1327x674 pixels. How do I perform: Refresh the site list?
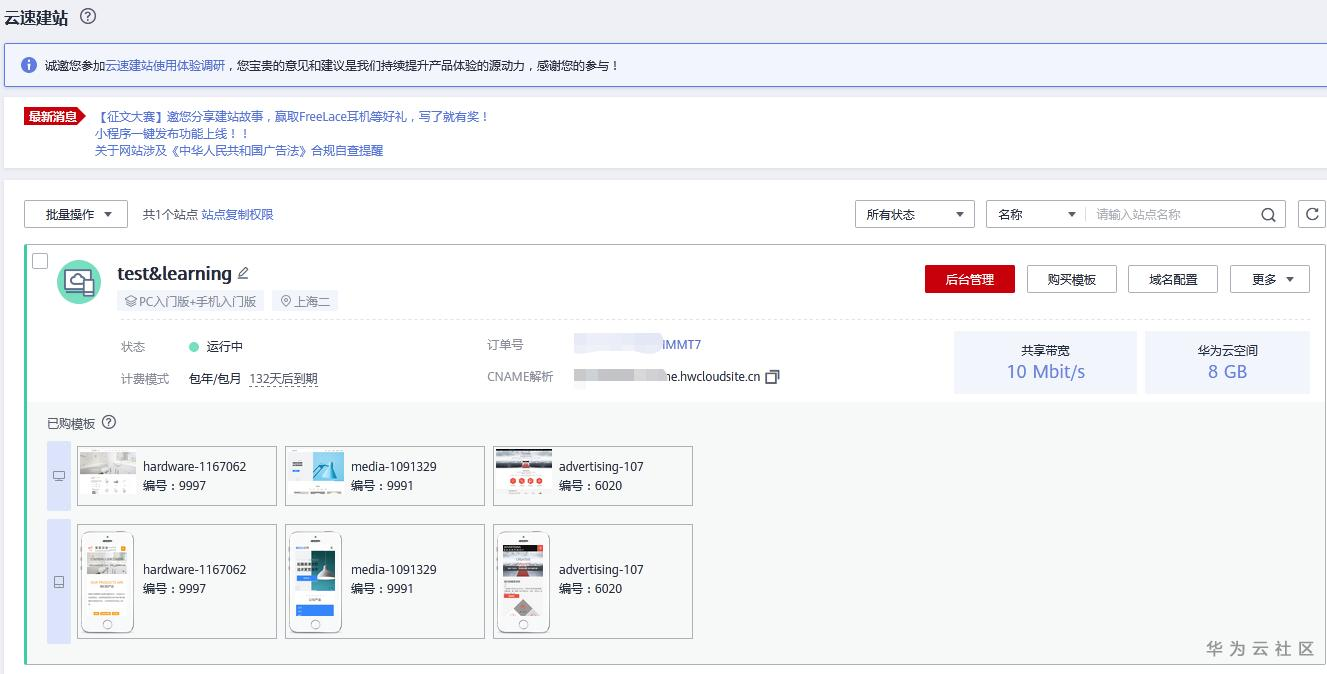1311,214
